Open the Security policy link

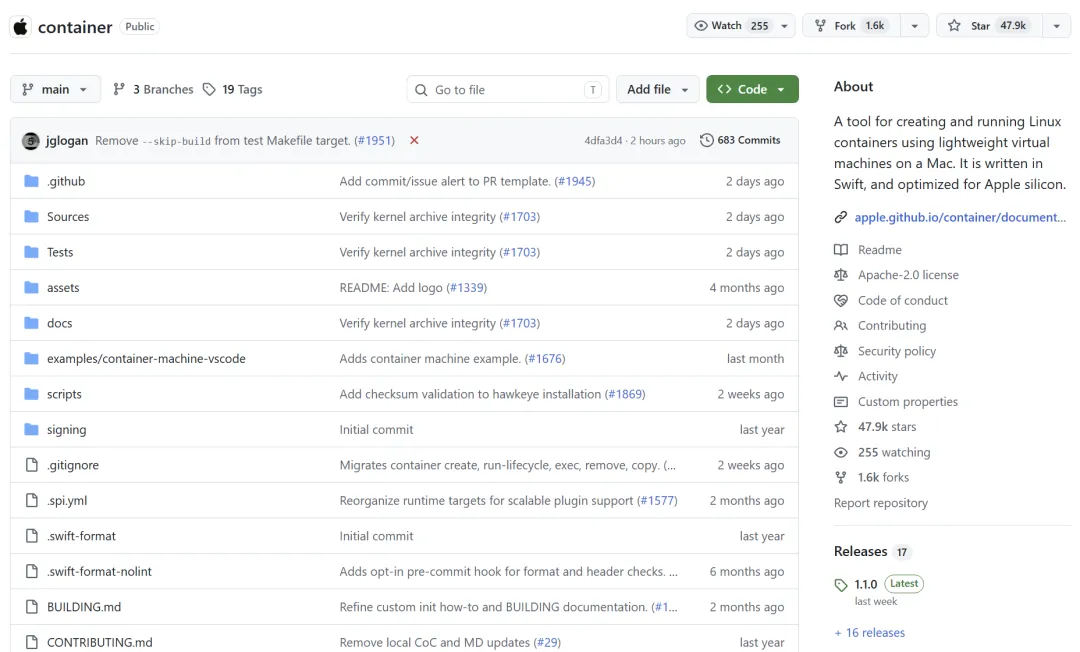coord(897,351)
